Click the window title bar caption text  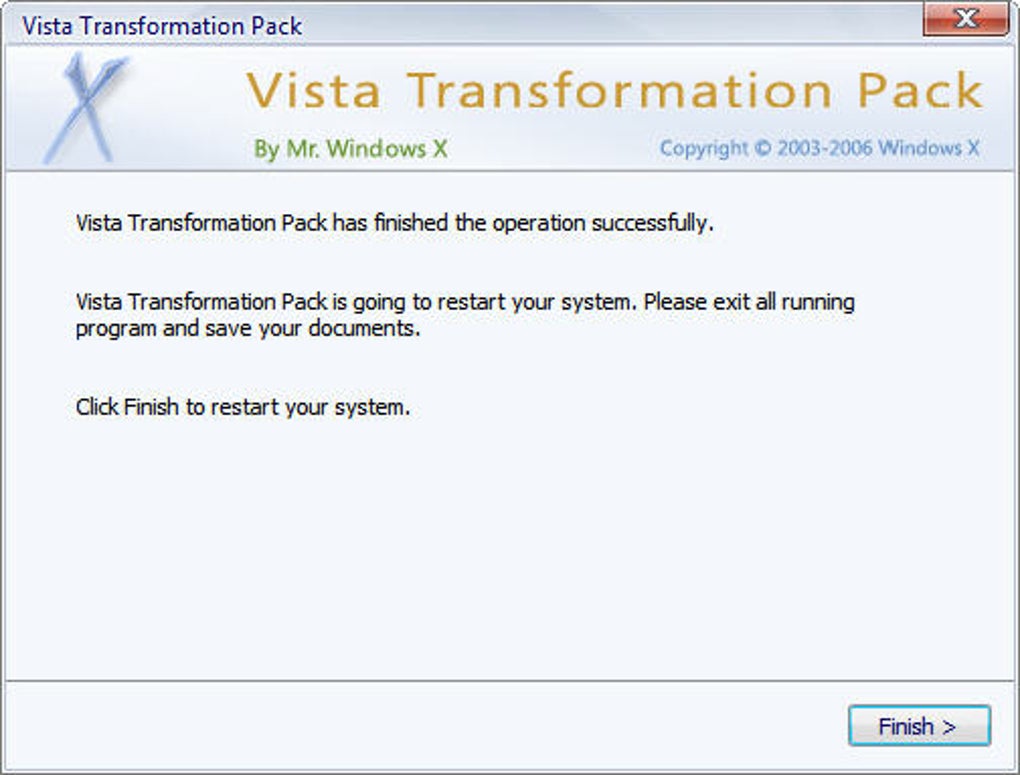coord(162,26)
